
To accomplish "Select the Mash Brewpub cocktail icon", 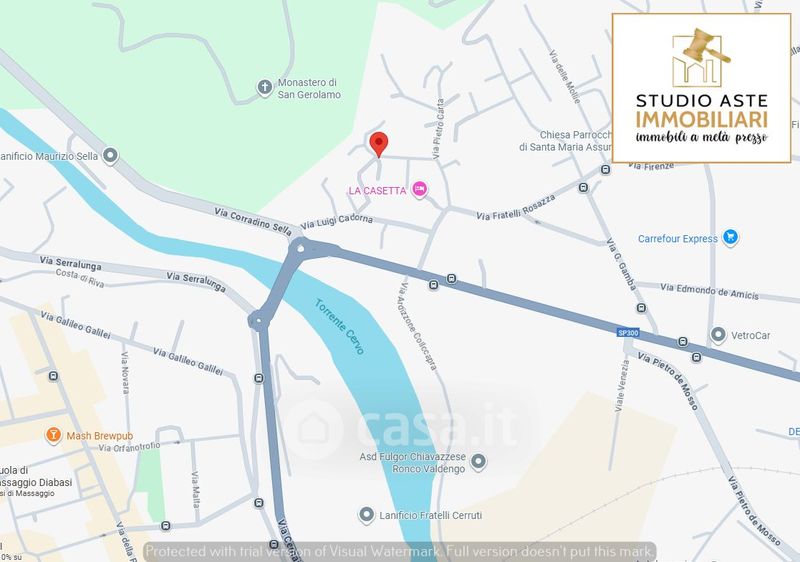I will [x=53, y=436].
